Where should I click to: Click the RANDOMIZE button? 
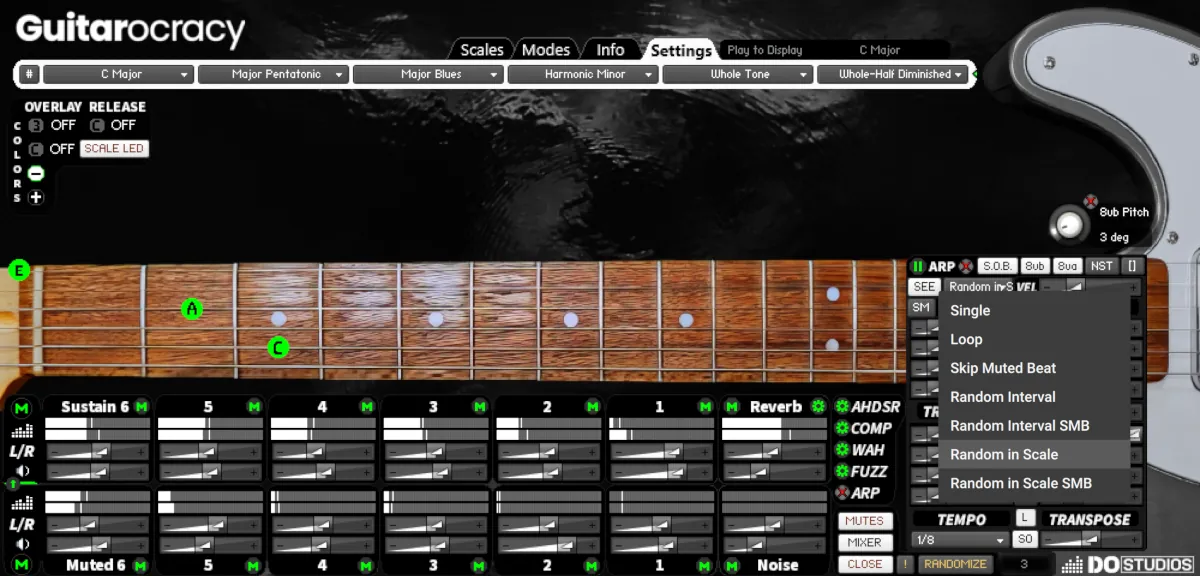(955, 564)
